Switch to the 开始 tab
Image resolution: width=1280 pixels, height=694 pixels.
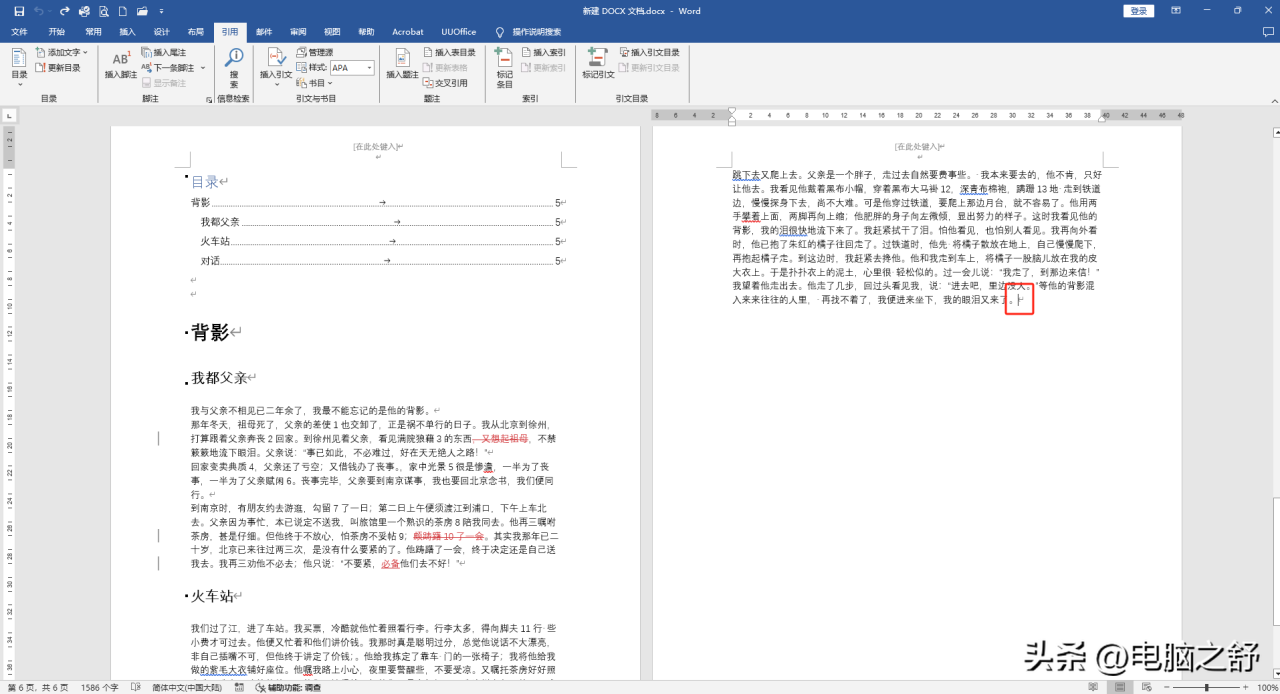click(56, 32)
